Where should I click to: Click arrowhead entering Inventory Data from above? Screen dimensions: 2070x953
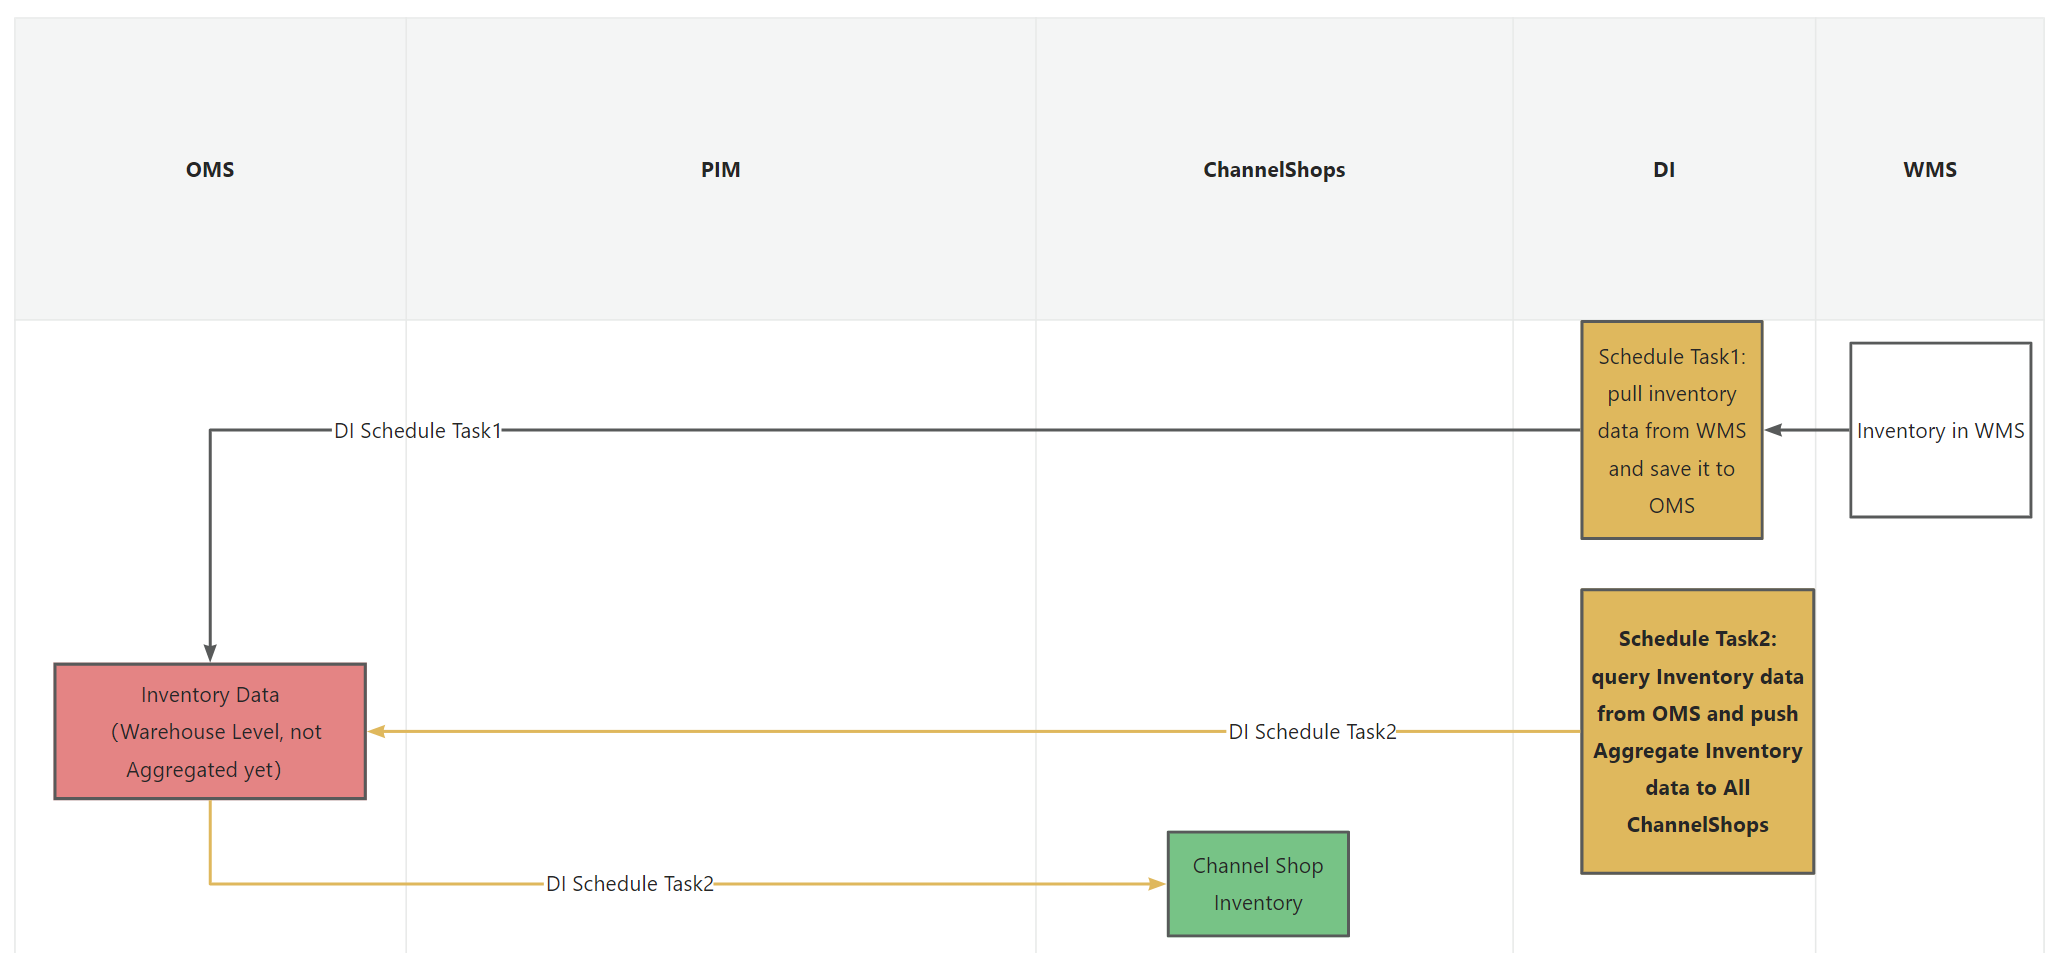click(210, 653)
